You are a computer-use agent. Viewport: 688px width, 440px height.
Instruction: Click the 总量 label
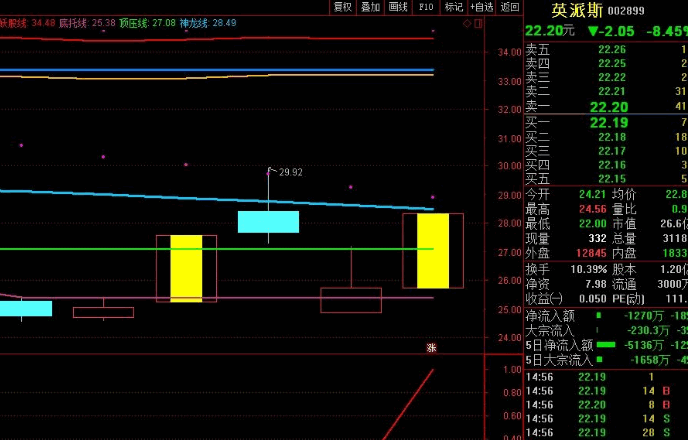624,239
